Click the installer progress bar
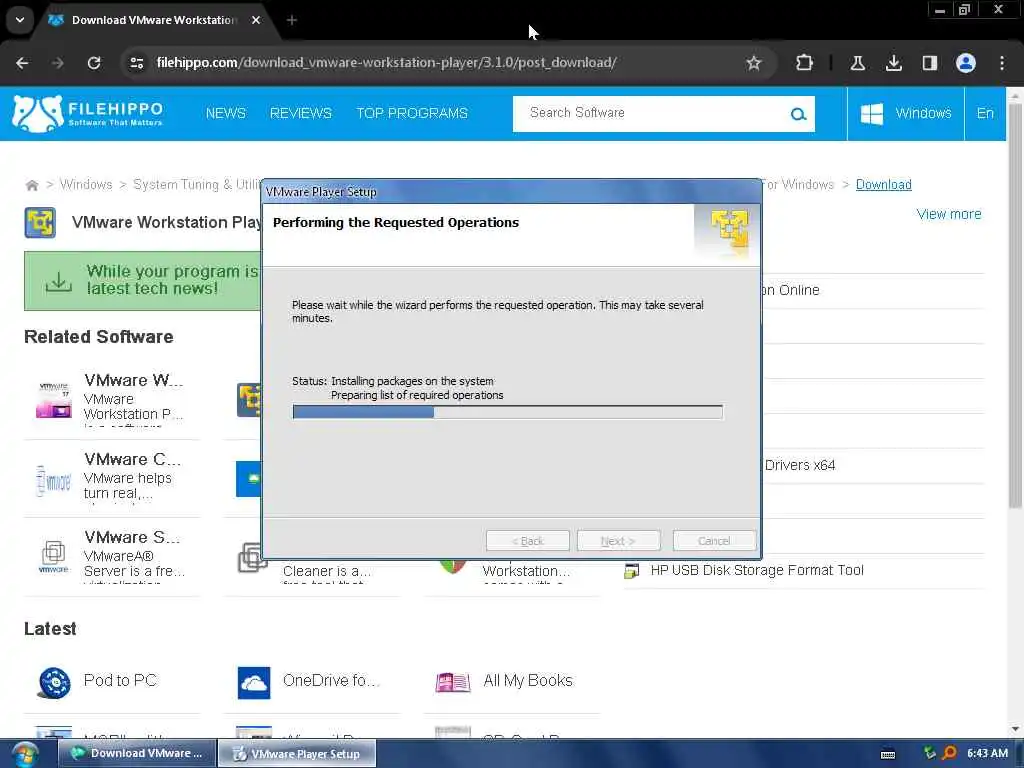 pyautogui.click(x=507, y=412)
